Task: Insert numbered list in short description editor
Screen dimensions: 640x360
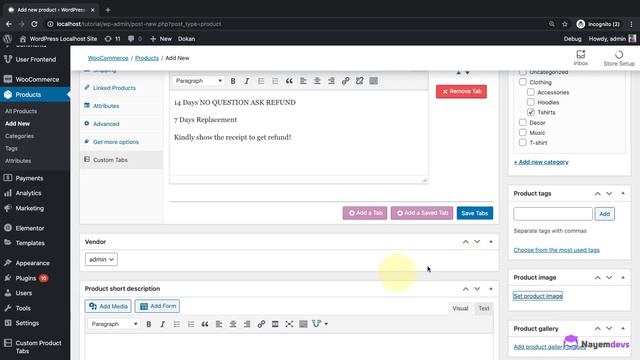Action: 191,324
